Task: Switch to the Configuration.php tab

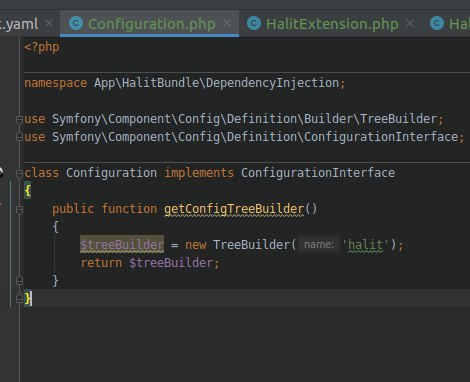Action: pyautogui.click(x=149, y=24)
